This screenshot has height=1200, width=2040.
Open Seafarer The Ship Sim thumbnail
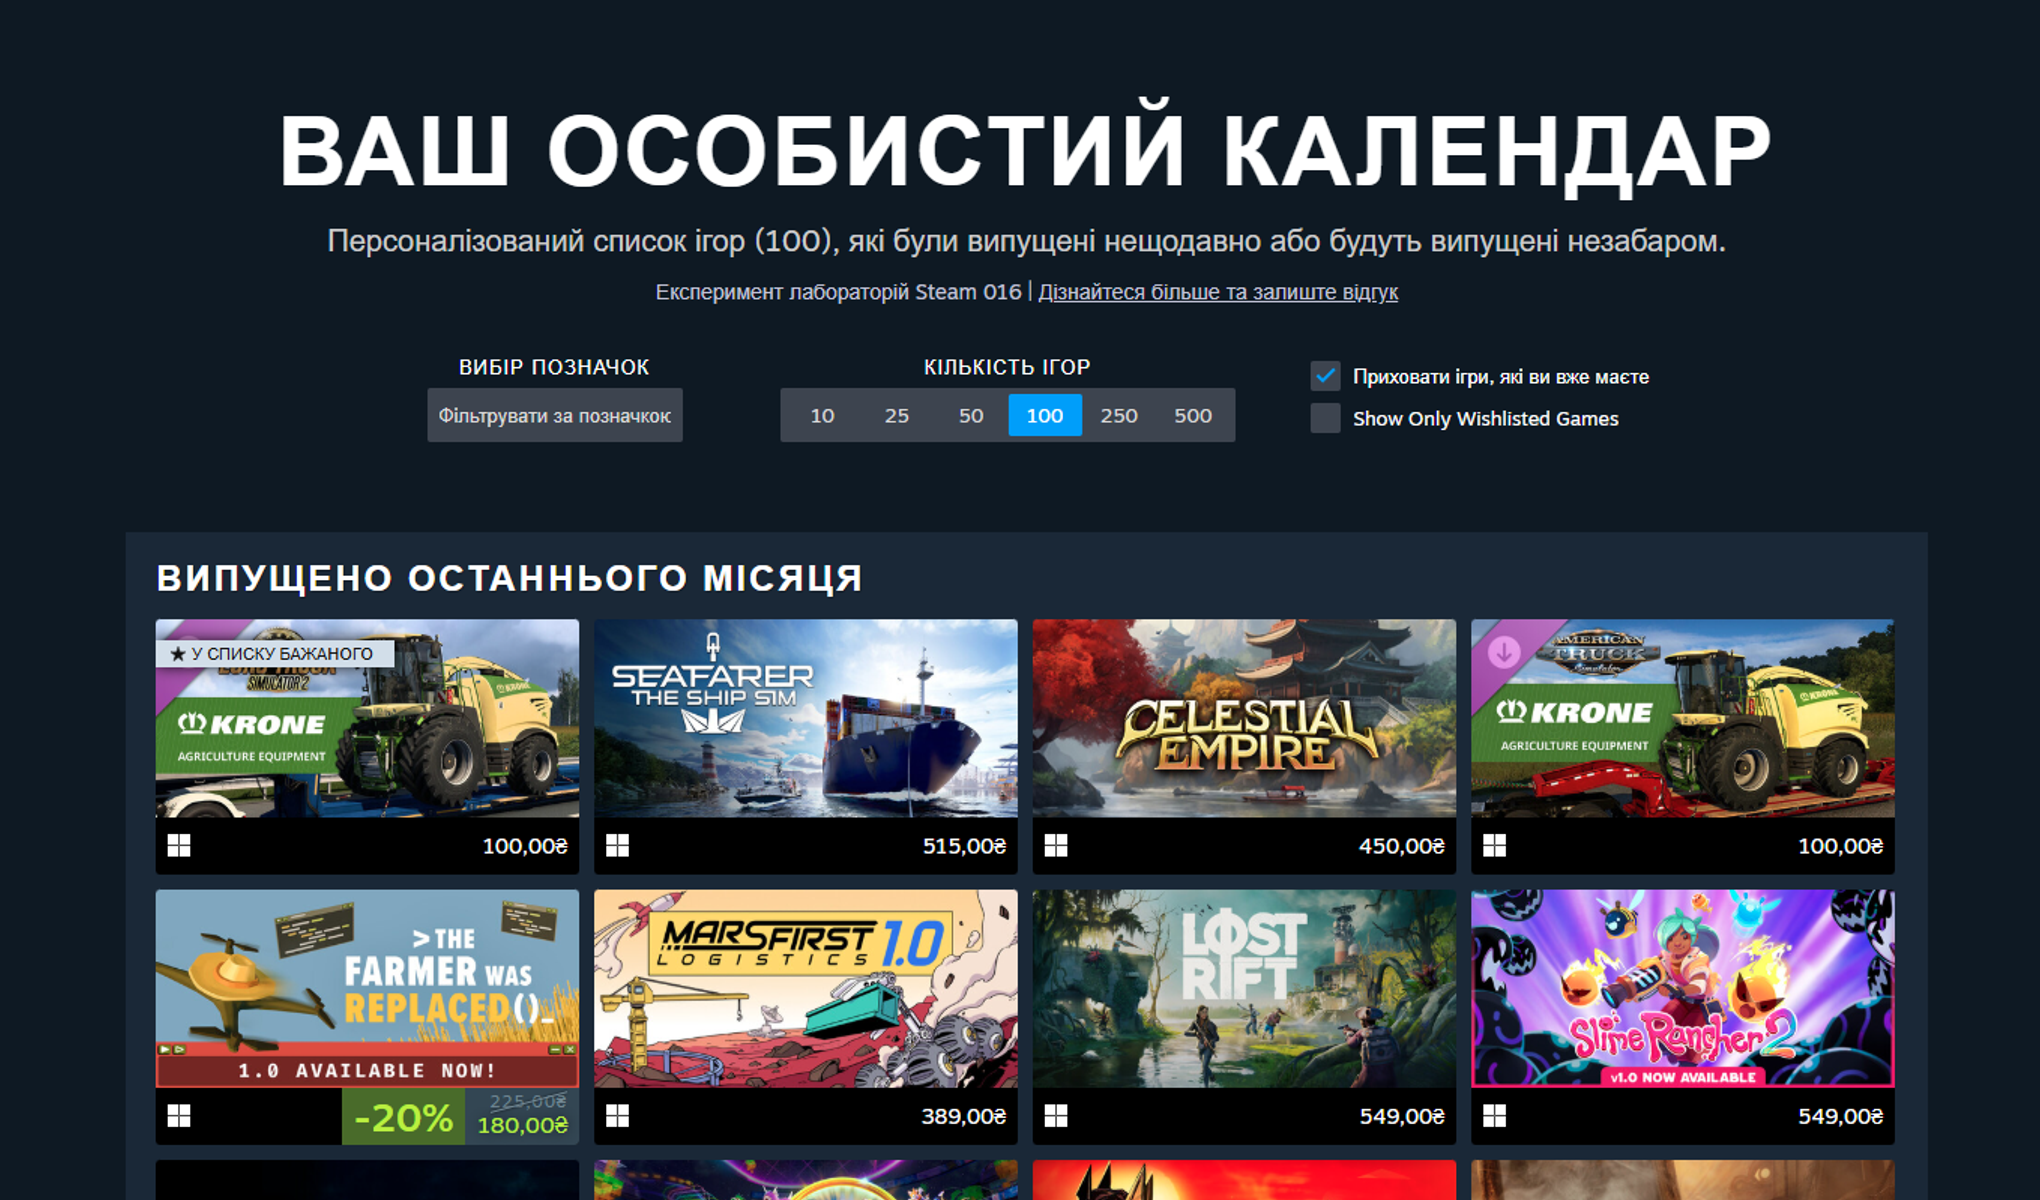pos(806,718)
